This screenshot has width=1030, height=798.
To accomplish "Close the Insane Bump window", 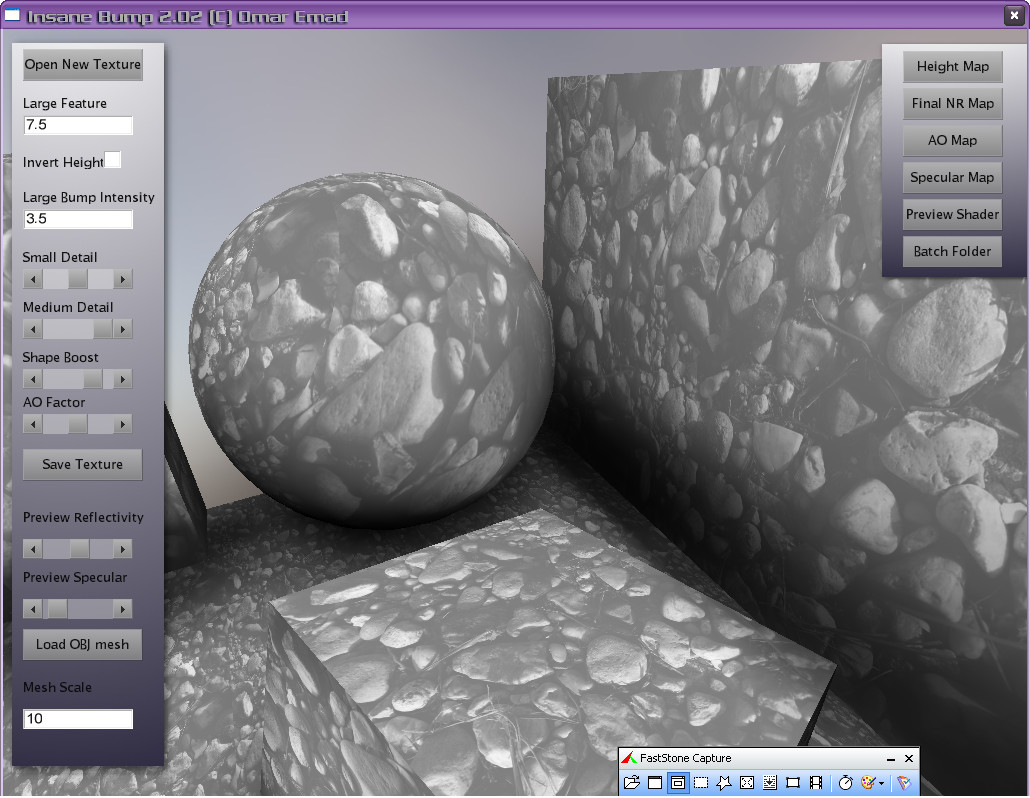I will coord(1014,15).
